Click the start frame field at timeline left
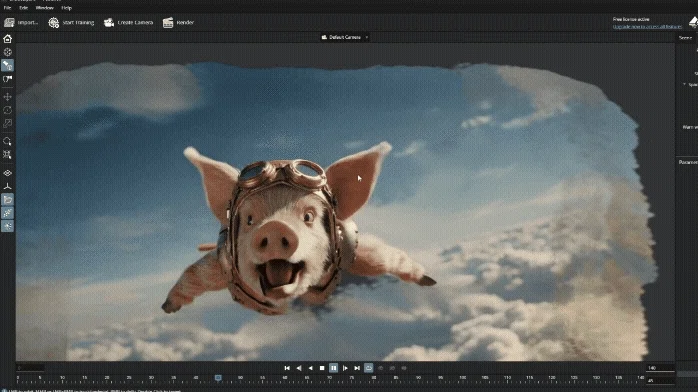 point(30,368)
